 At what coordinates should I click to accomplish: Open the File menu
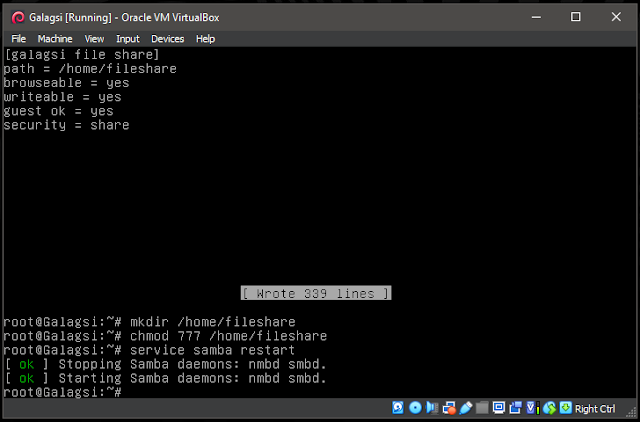(18, 39)
